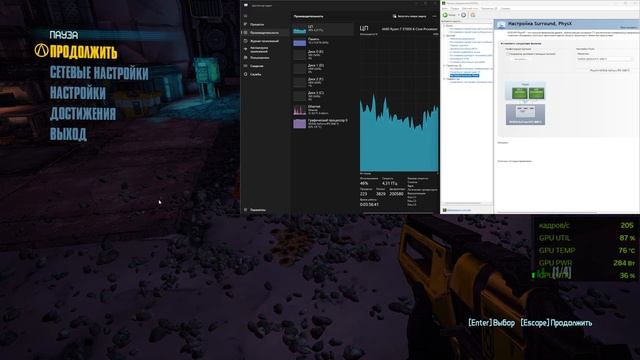Click ВЫХОД in pause menu
640x360 pixels.
[68, 134]
